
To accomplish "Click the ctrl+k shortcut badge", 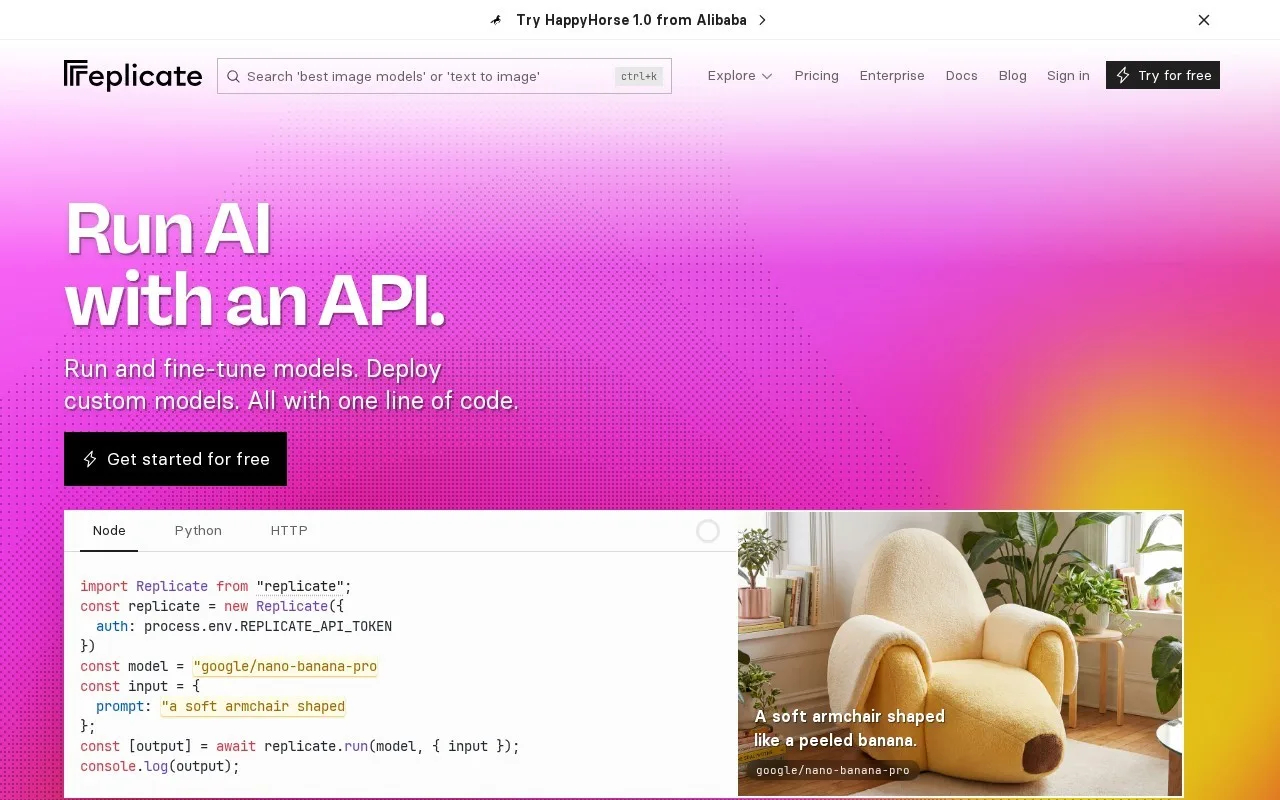I will [x=639, y=76].
